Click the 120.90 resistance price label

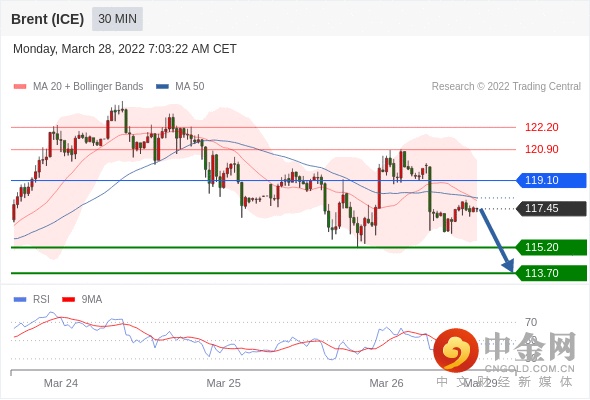pos(542,149)
